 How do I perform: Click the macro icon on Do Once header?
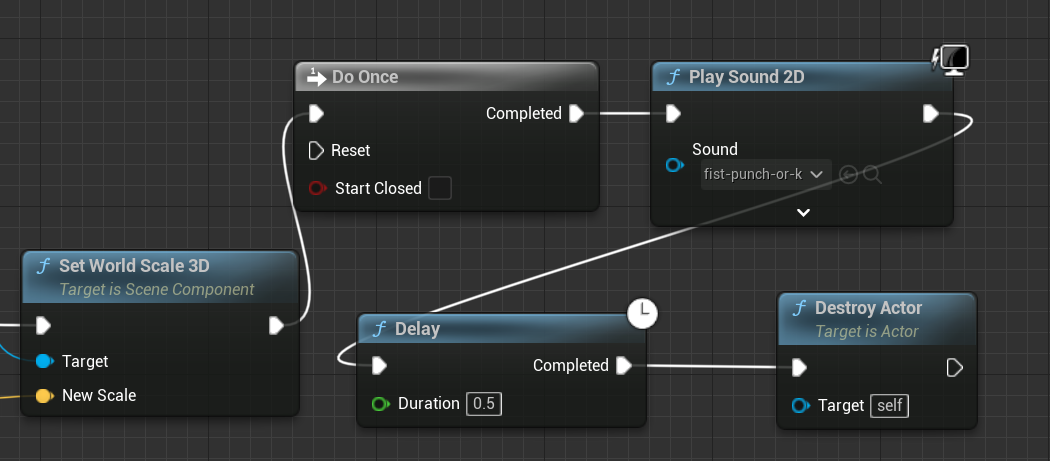316,77
